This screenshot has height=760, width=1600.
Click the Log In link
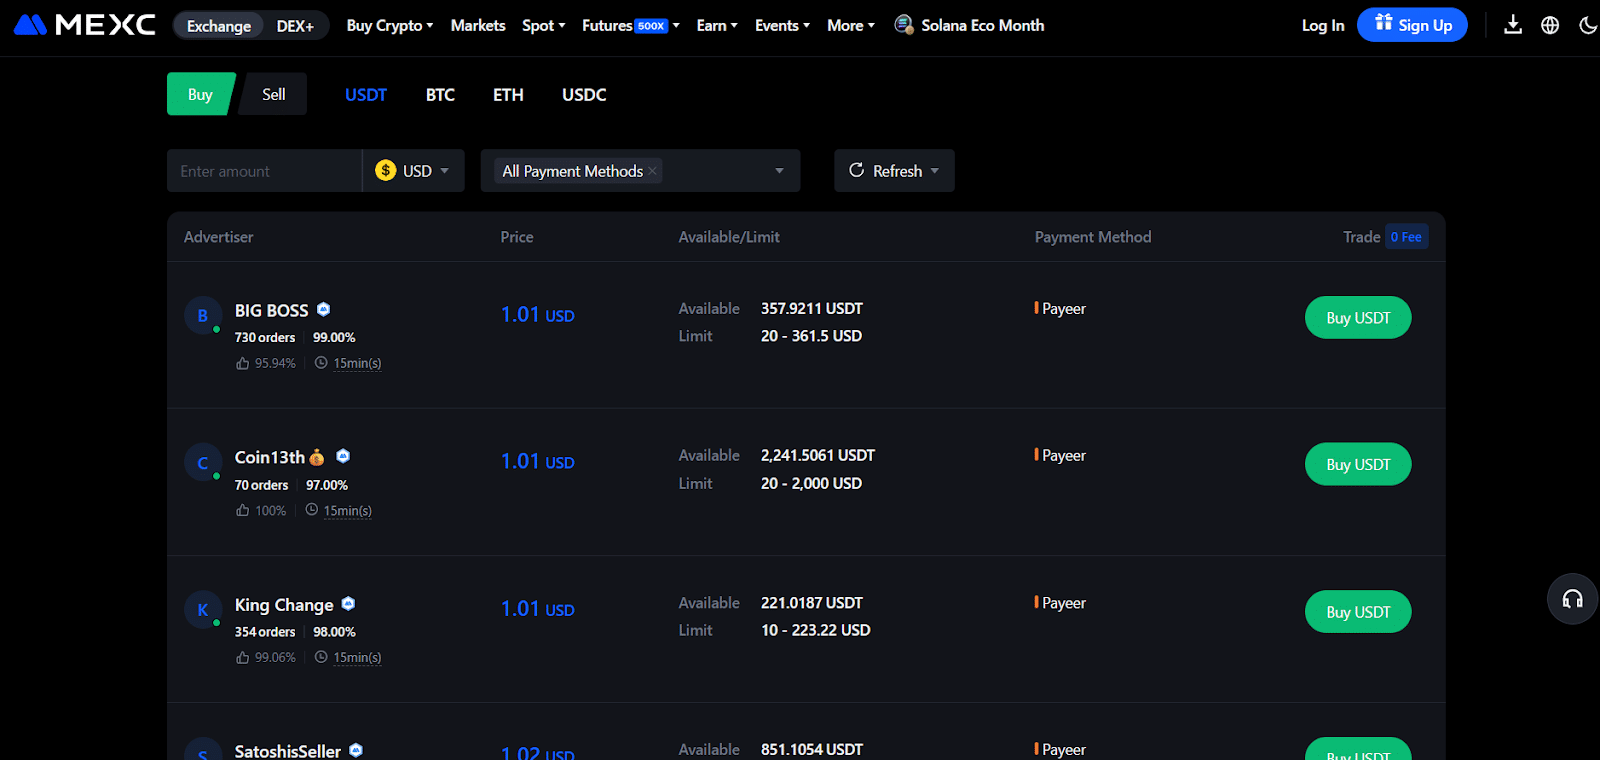[x=1323, y=25]
